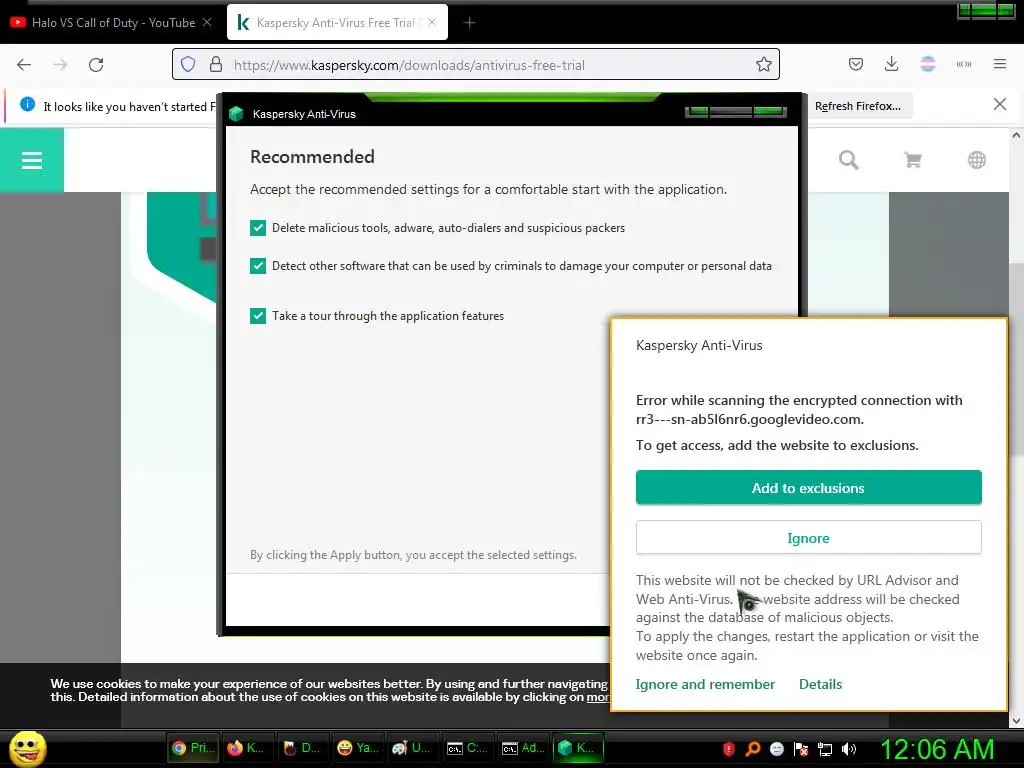
Task: Bookmark this page with the star icon
Action: click(x=763, y=65)
